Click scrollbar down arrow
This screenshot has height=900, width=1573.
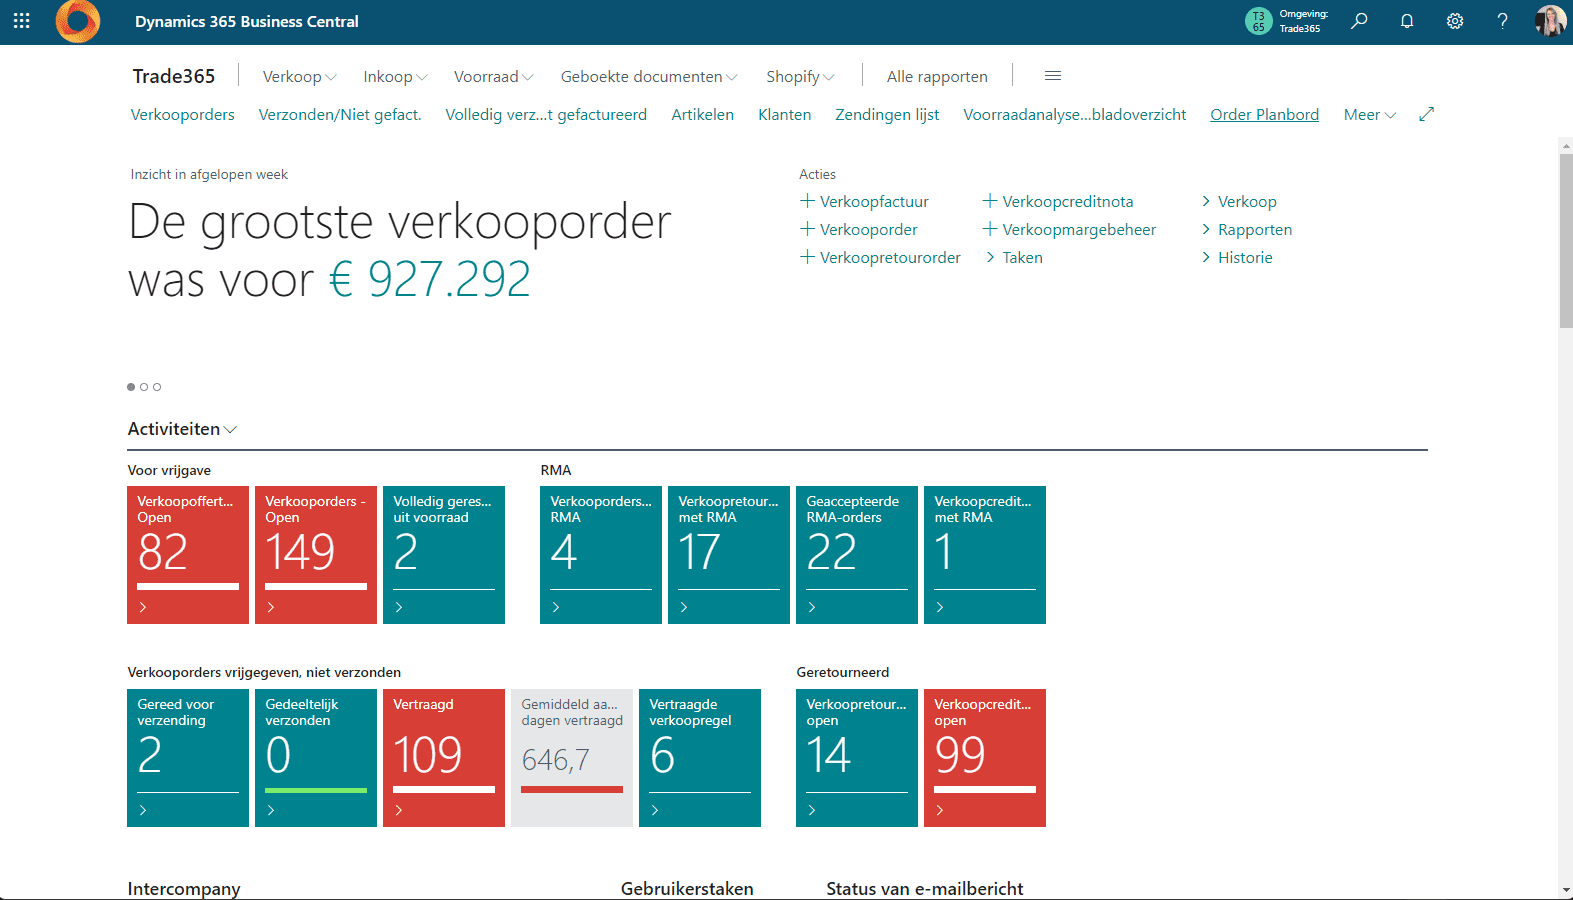1565,890
